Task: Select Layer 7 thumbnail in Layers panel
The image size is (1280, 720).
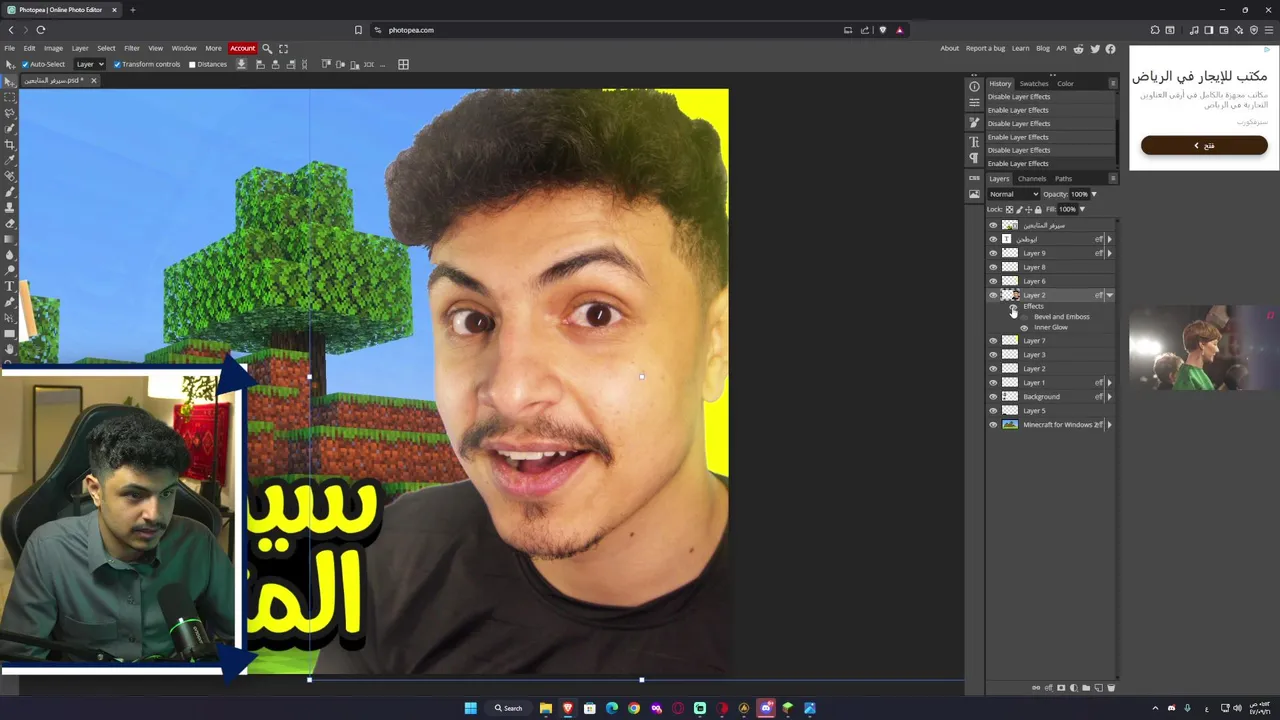Action: click(1010, 340)
